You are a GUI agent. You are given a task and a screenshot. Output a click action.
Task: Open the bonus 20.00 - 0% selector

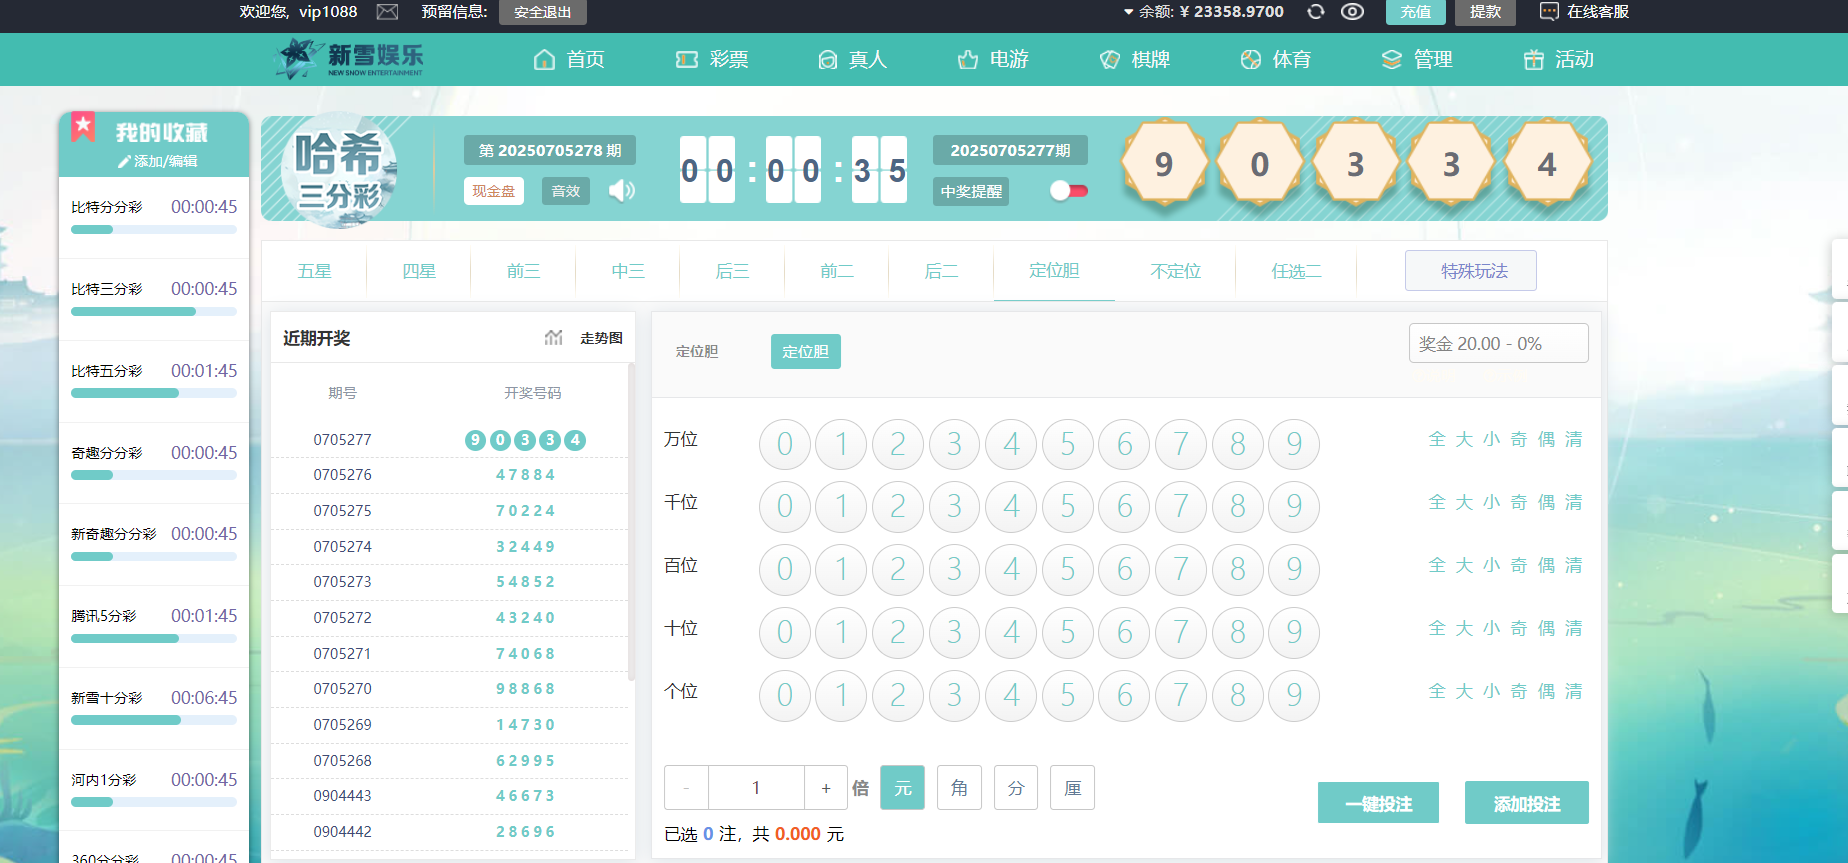coord(1498,344)
